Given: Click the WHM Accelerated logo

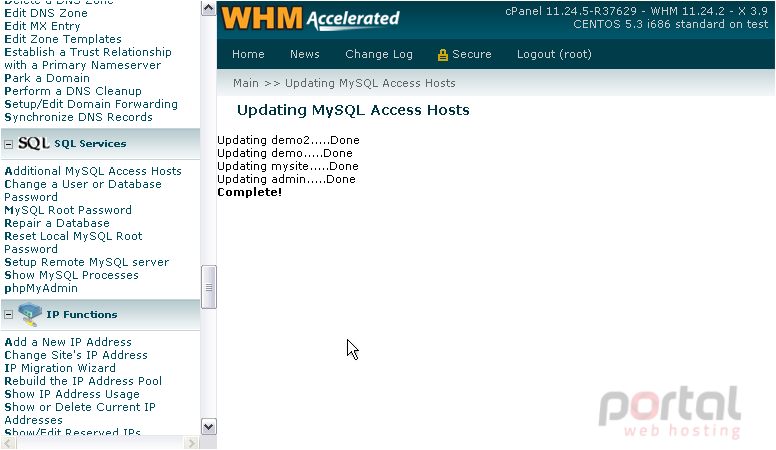Looking at the screenshot, I should 310,18.
